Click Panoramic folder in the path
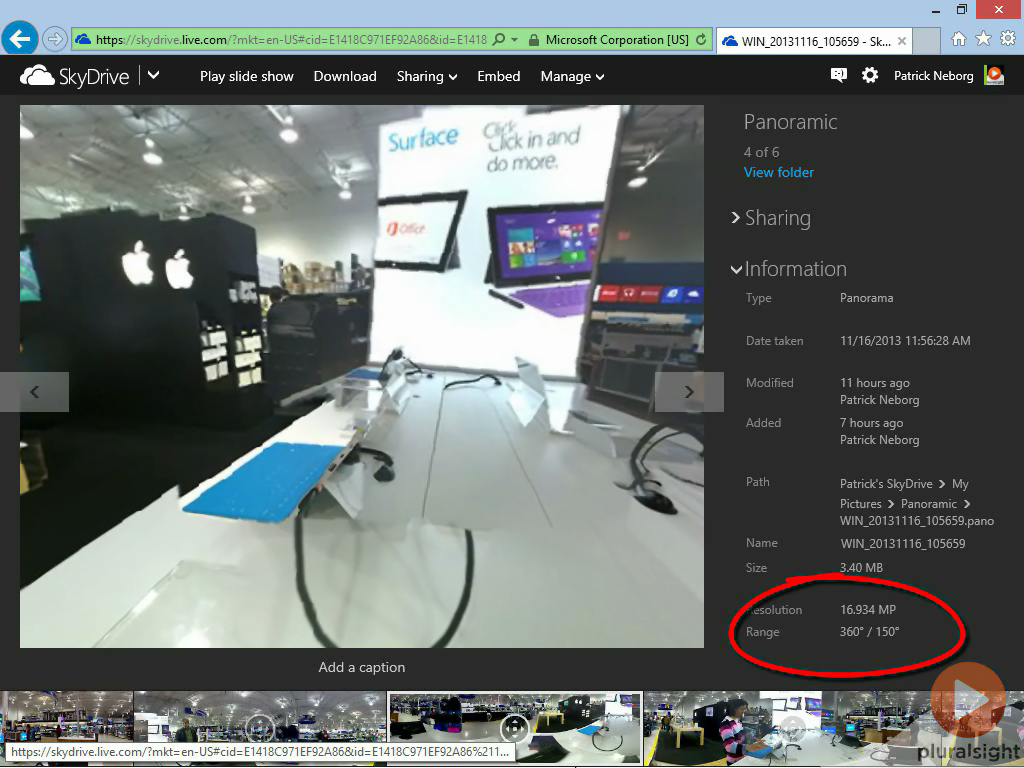The image size is (1024, 768). coord(929,504)
